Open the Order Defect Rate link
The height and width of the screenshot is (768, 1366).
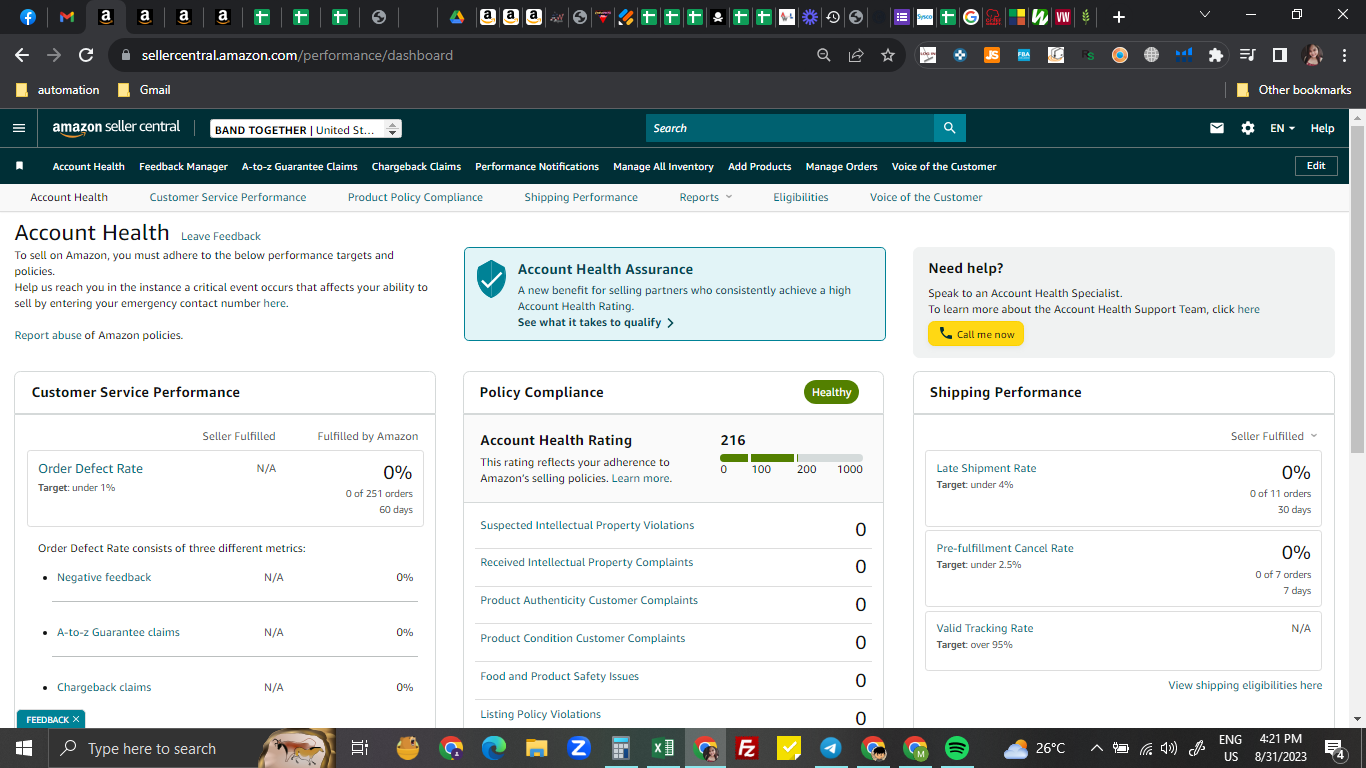(x=91, y=468)
